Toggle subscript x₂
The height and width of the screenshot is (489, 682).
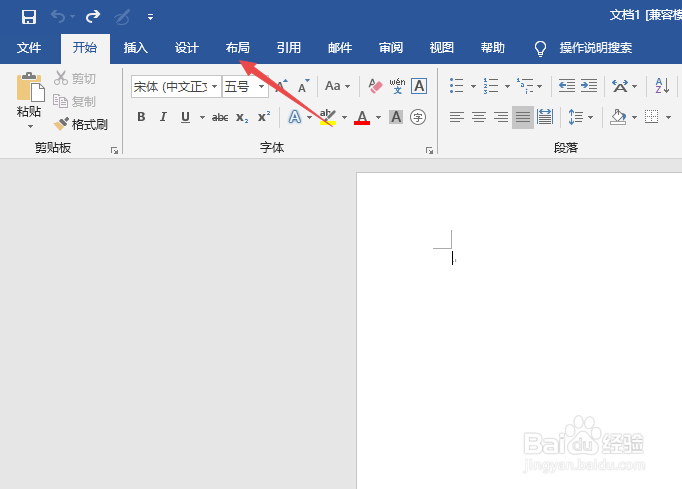pos(242,117)
